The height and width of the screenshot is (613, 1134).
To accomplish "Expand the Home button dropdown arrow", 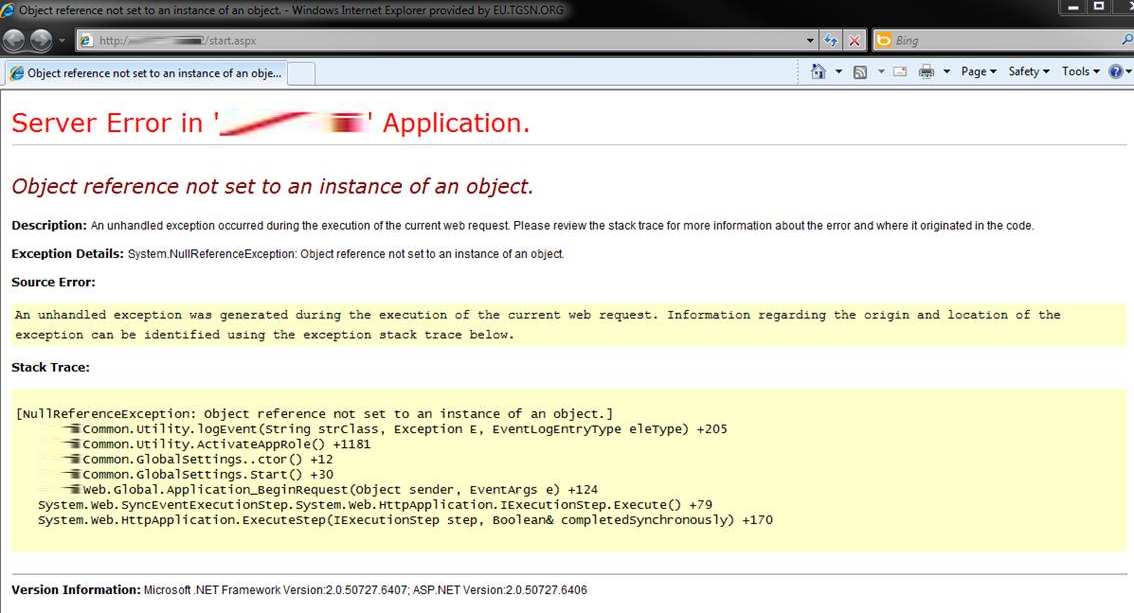I will click(837, 72).
